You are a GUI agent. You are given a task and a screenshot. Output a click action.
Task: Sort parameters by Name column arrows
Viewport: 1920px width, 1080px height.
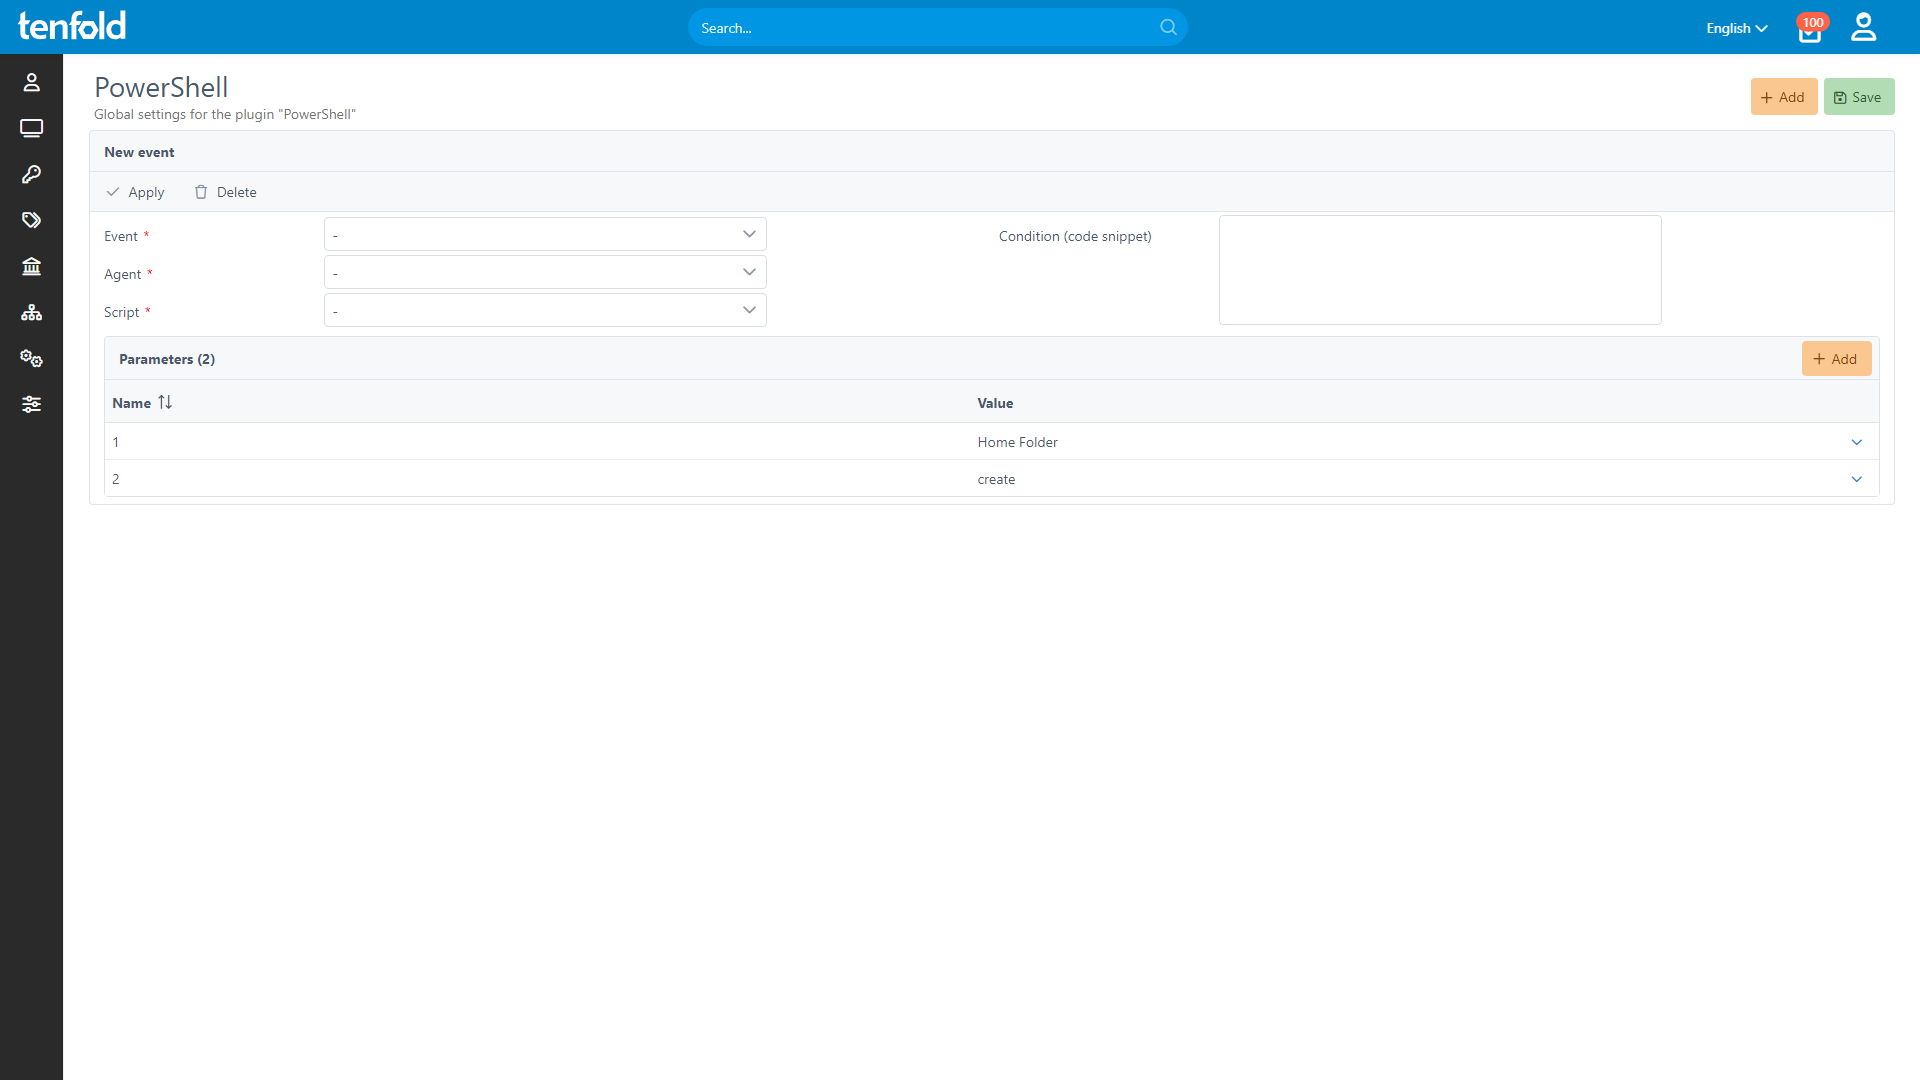(x=165, y=402)
